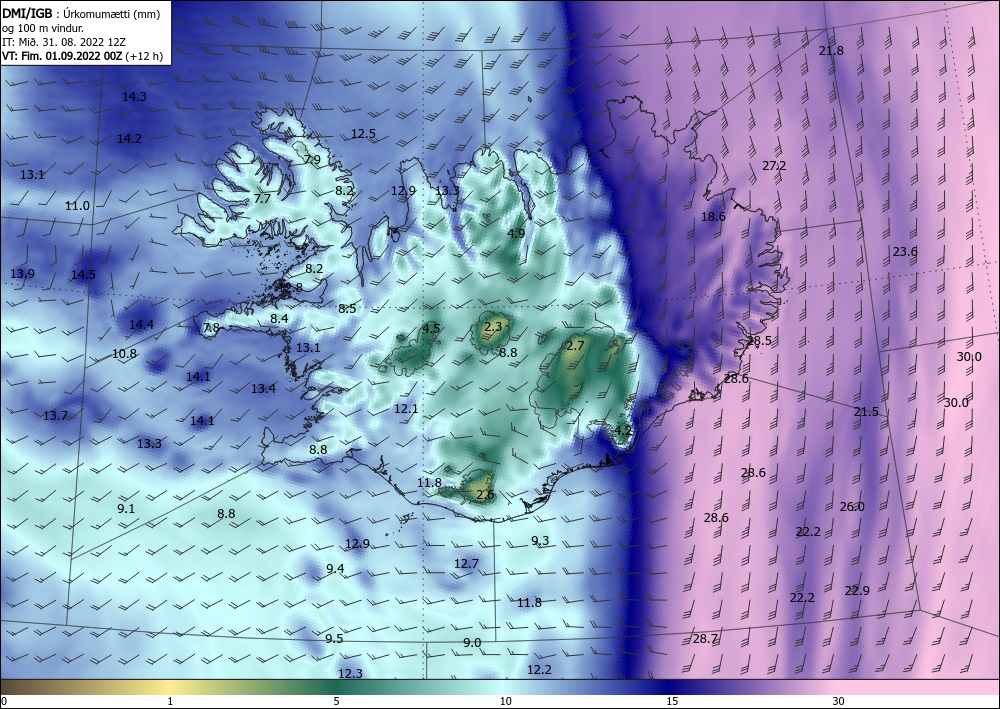Image resolution: width=1000 pixels, height=709 pixels.
Task: Click the 28.5 value label
Action: click(x=759, y=340)
